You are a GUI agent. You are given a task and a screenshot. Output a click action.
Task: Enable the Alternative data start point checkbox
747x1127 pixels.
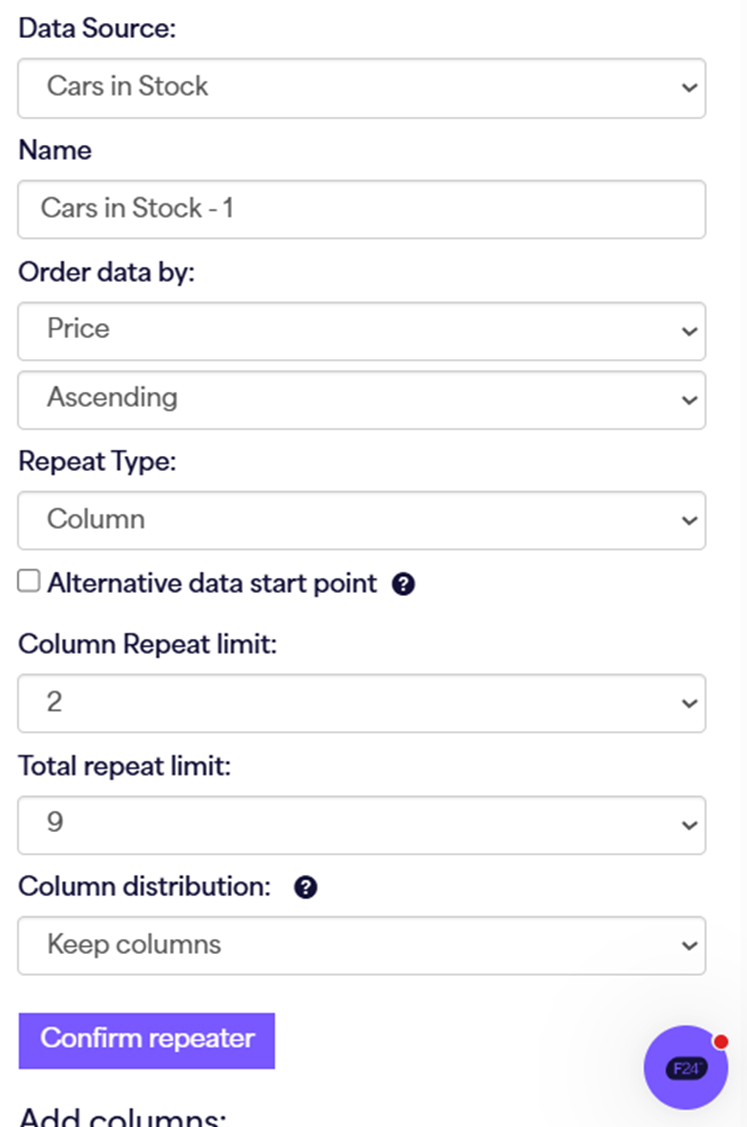[x=29, y=581]
